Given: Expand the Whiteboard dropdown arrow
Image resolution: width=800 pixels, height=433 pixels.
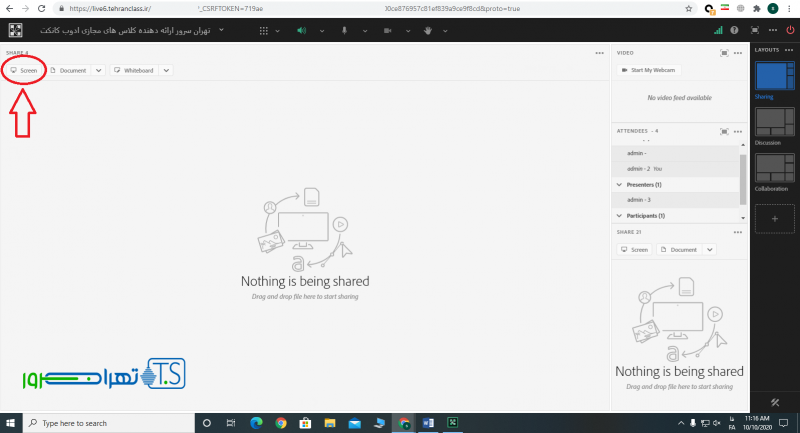Looking at the screenshot, I should [166, 71].
